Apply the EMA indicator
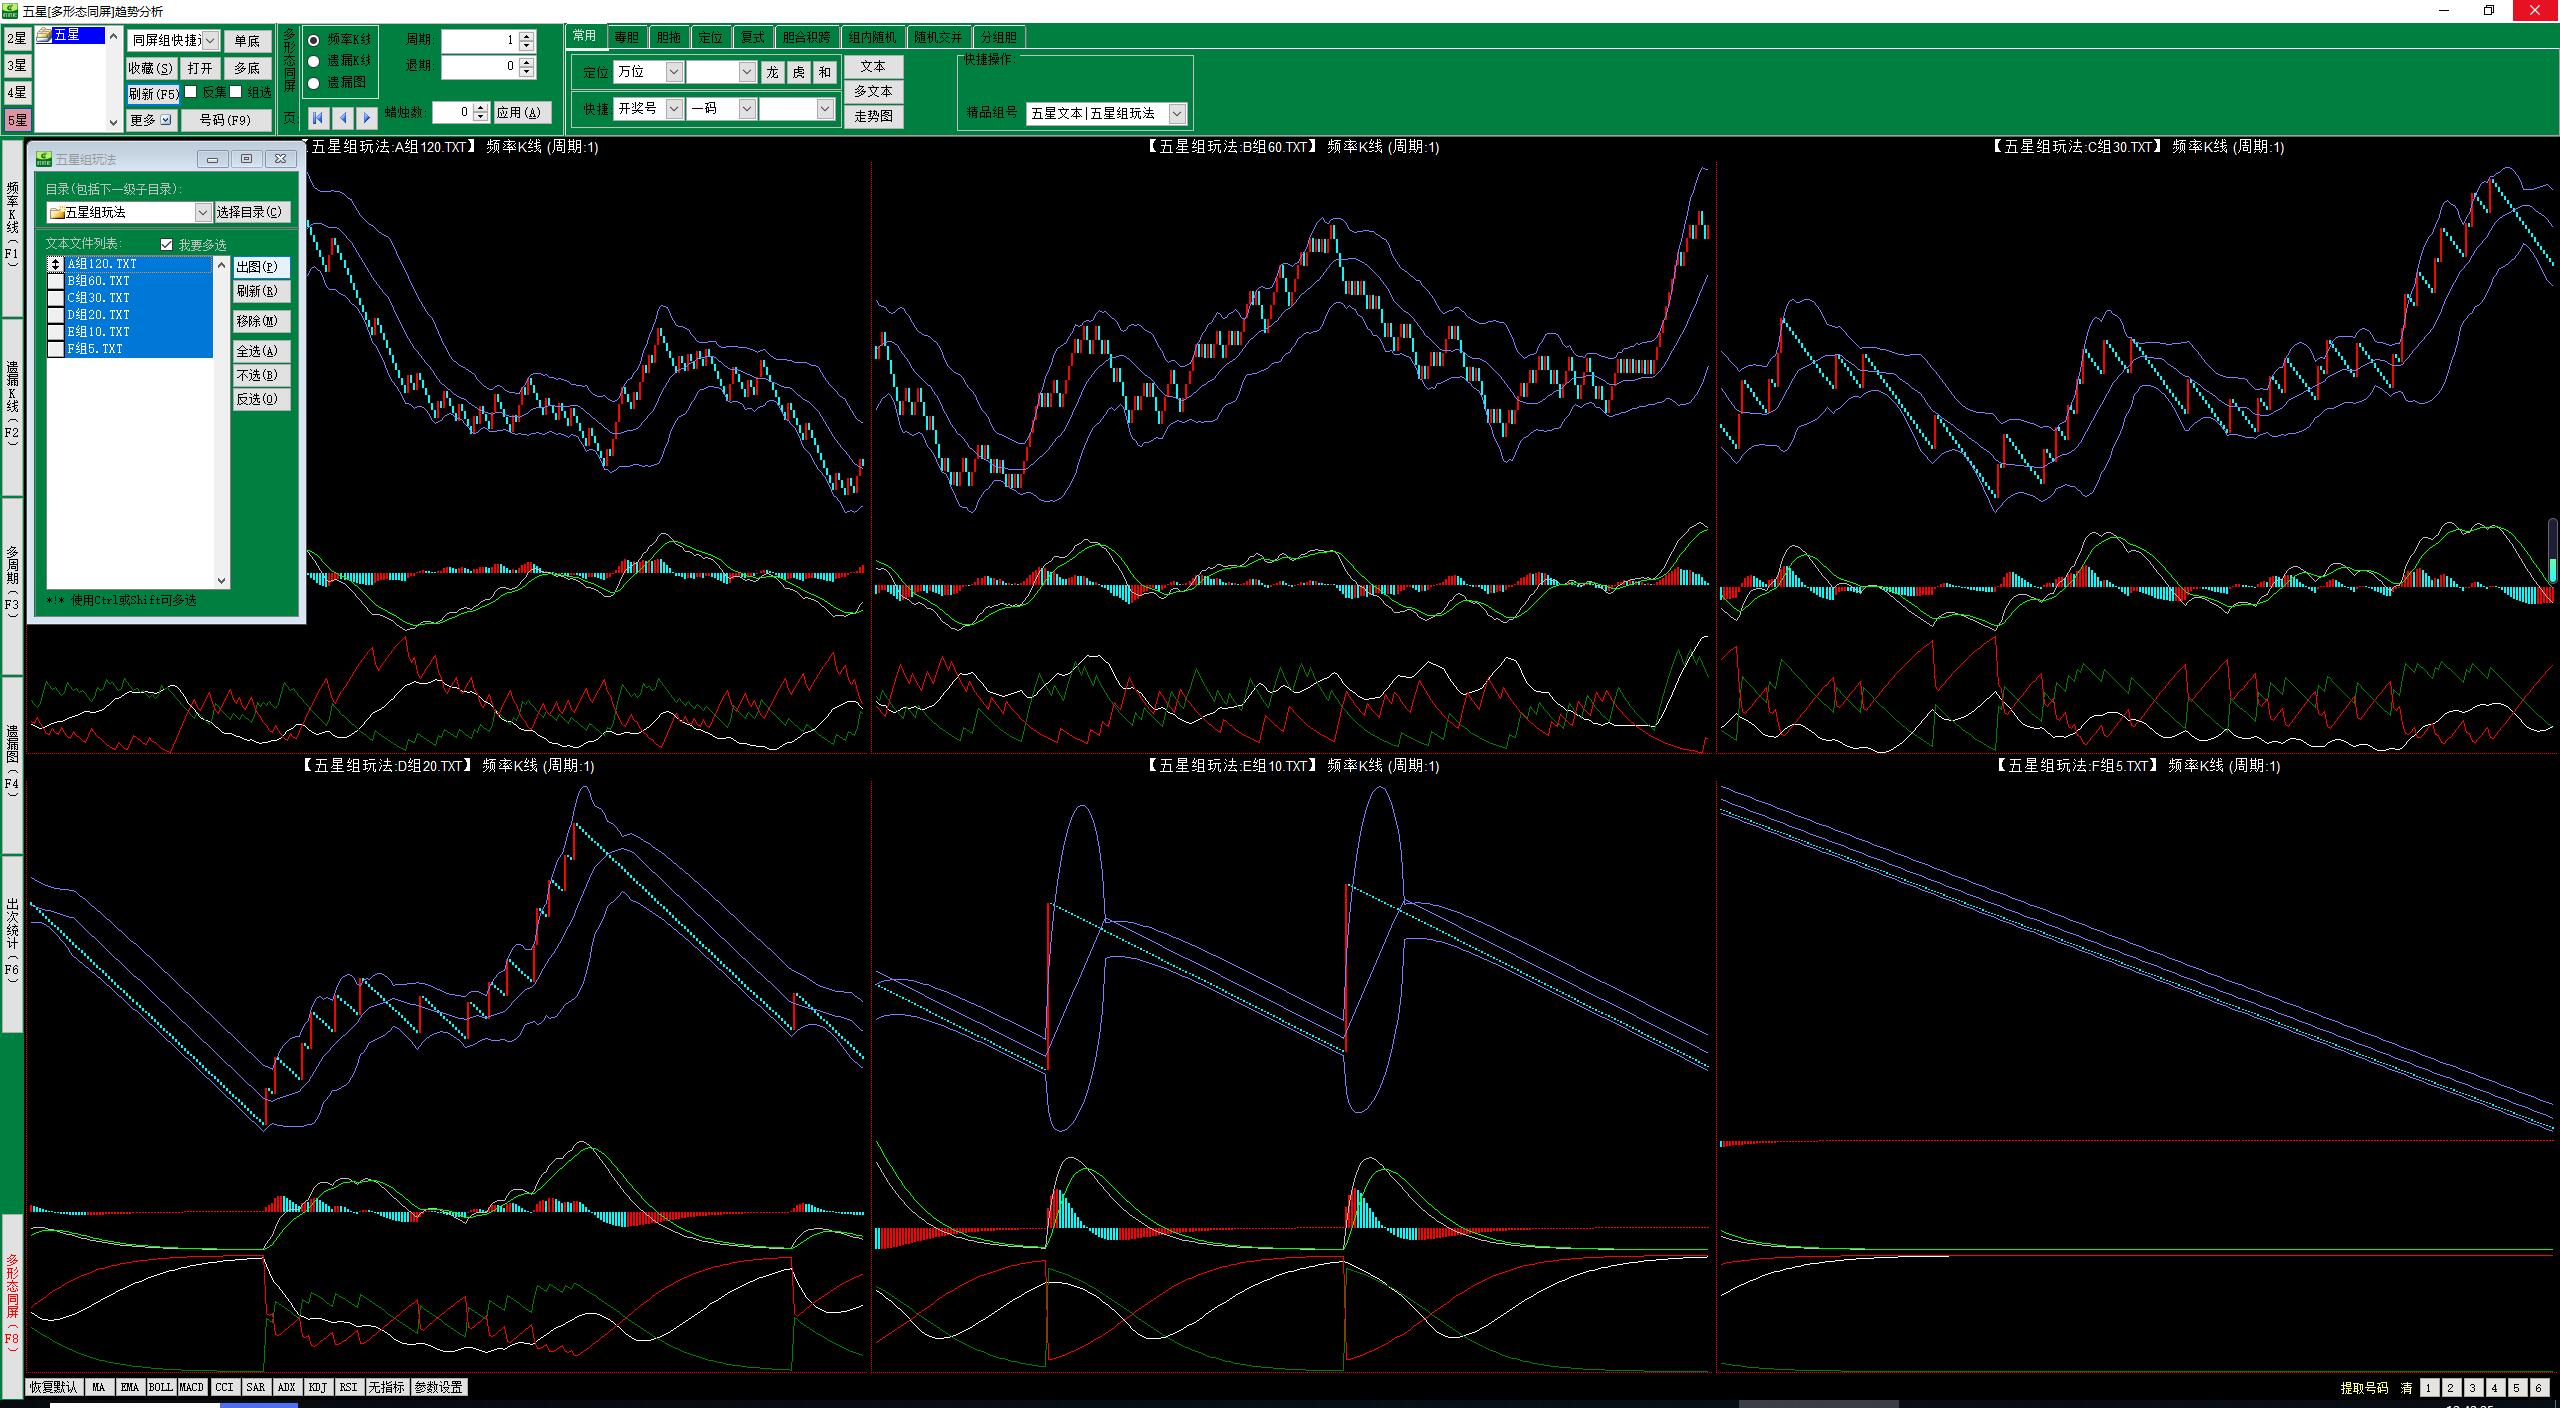The height and width of the screenshot is (1408, 2560). click(x=130, y=1387)
